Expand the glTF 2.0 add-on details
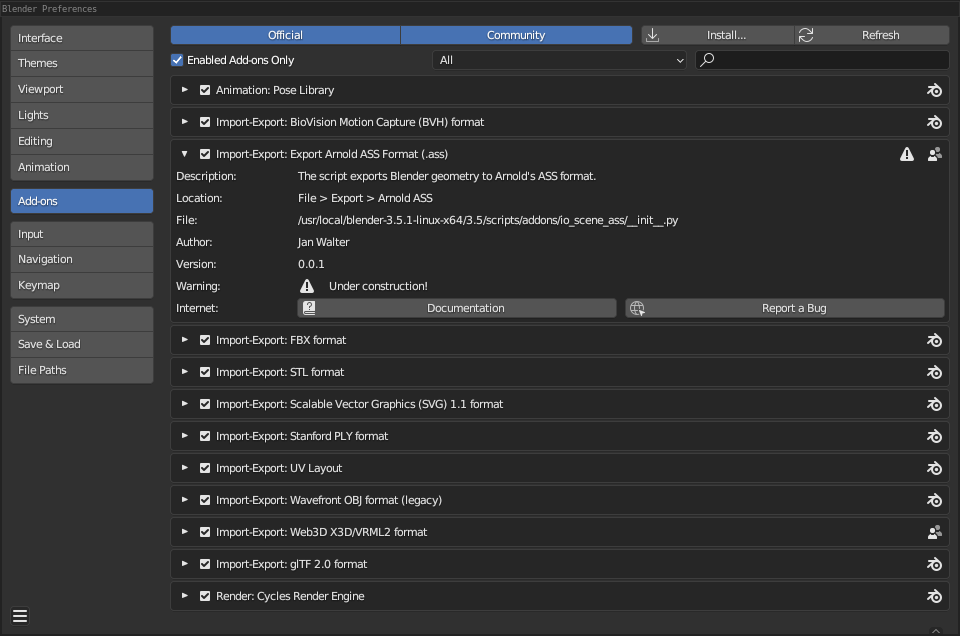The image size is (960, 636). pos(184,564)
